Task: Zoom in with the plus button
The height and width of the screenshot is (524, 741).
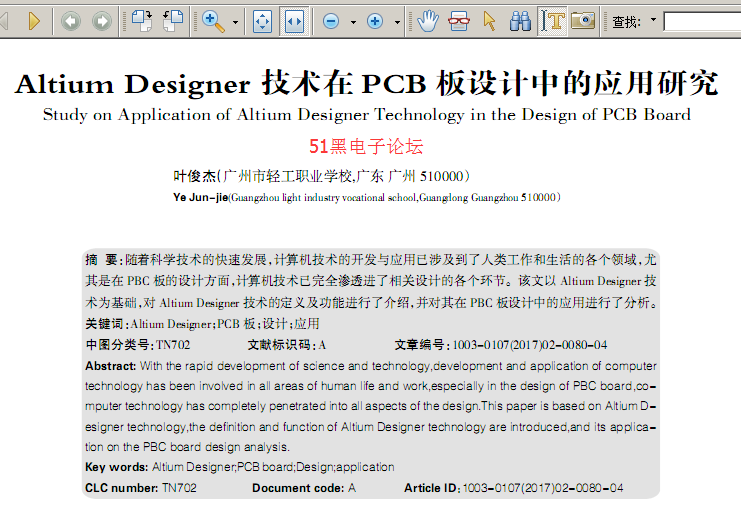Action: (375, 21)
